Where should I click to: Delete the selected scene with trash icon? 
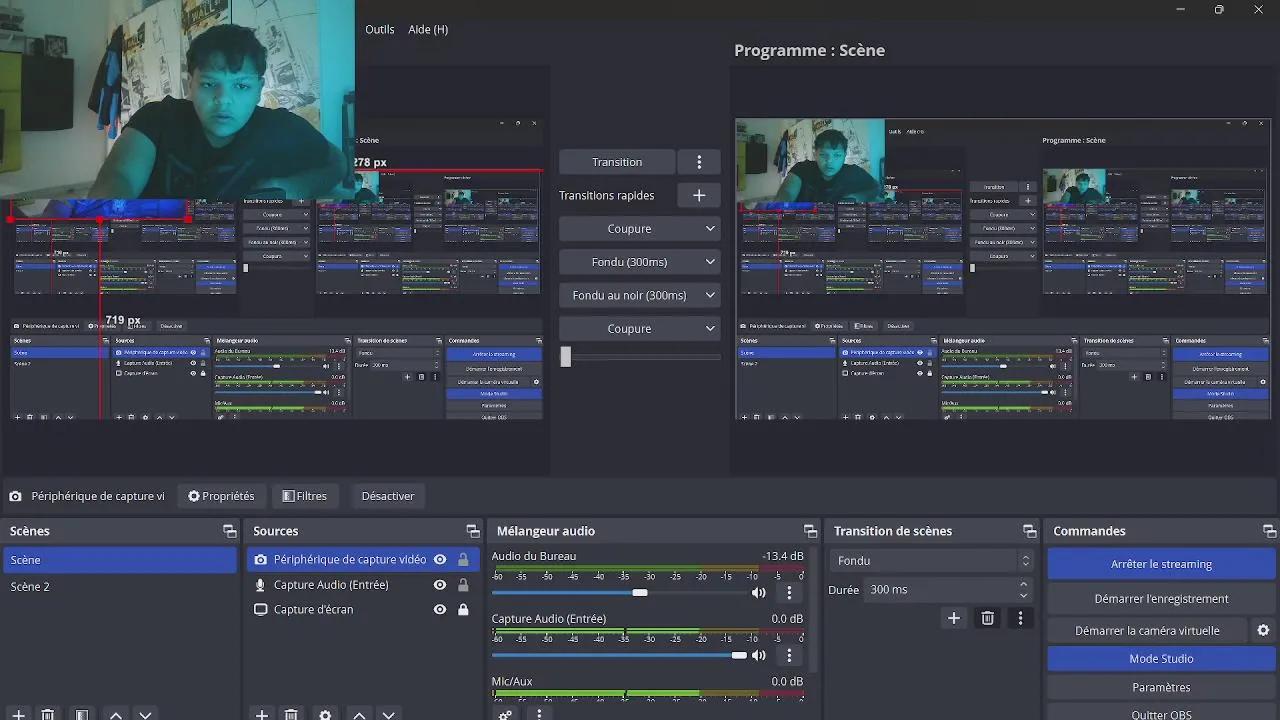point(48,714)
